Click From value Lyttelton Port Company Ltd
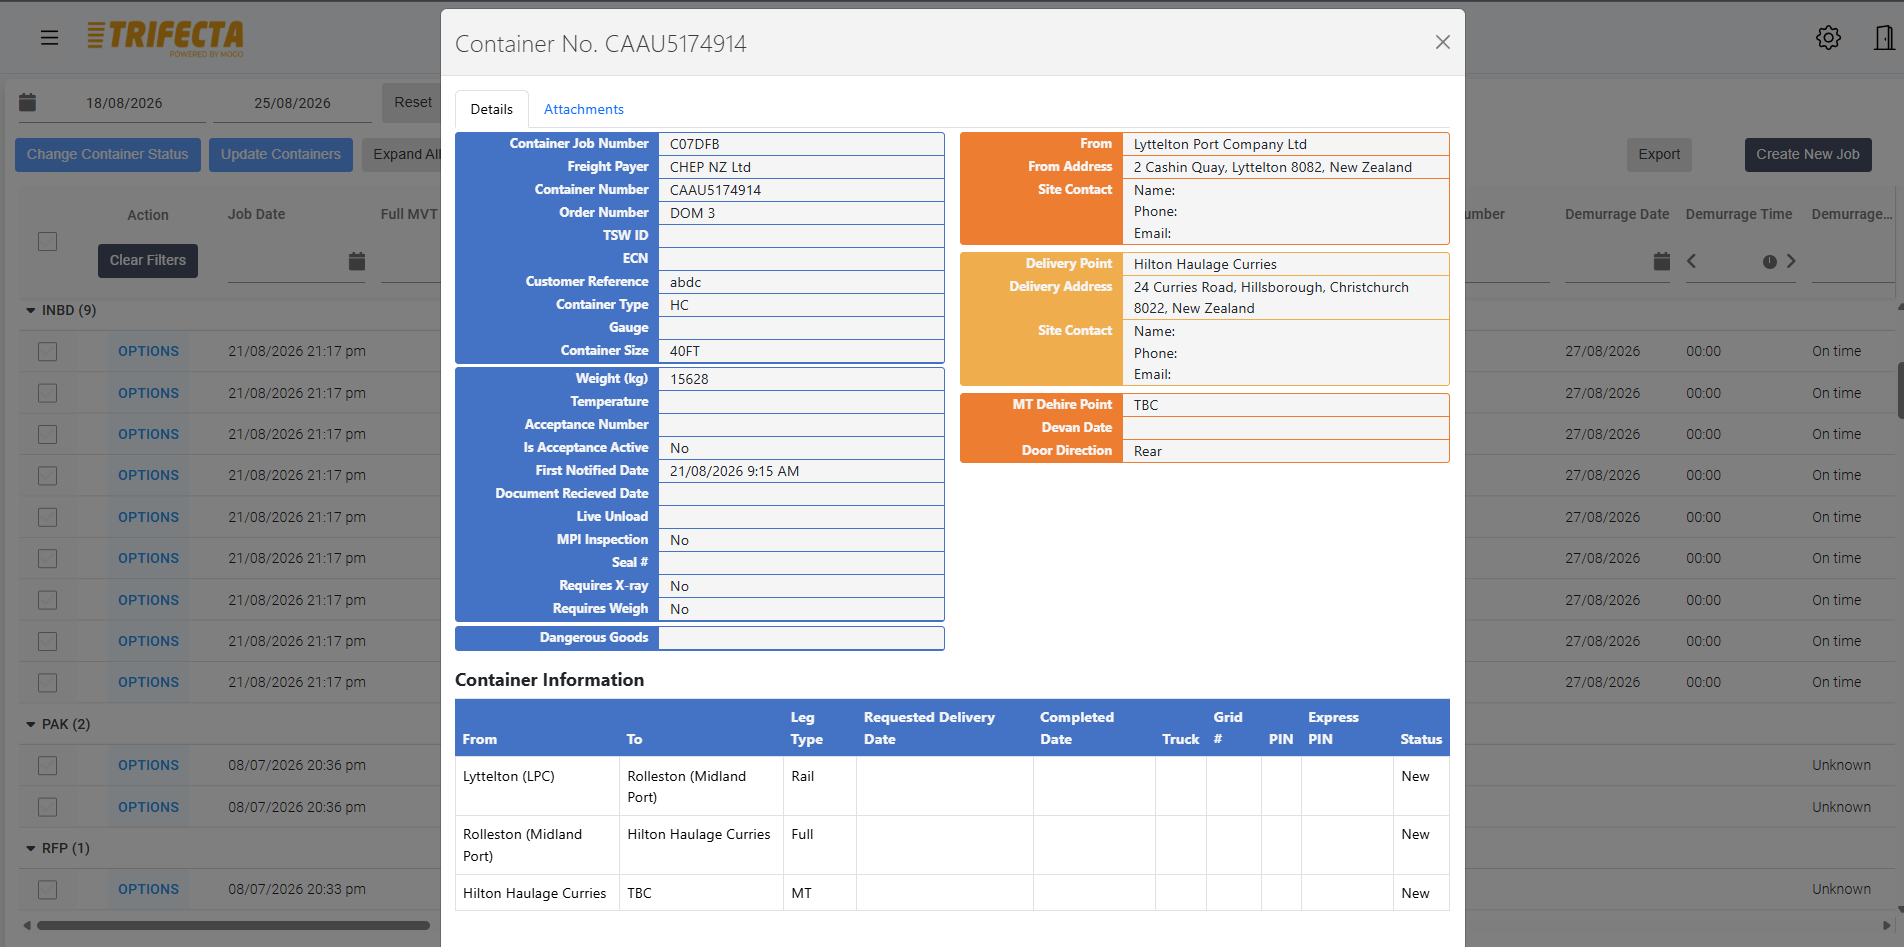The width and height of the screenshot is (1904, 947). 1220,144
